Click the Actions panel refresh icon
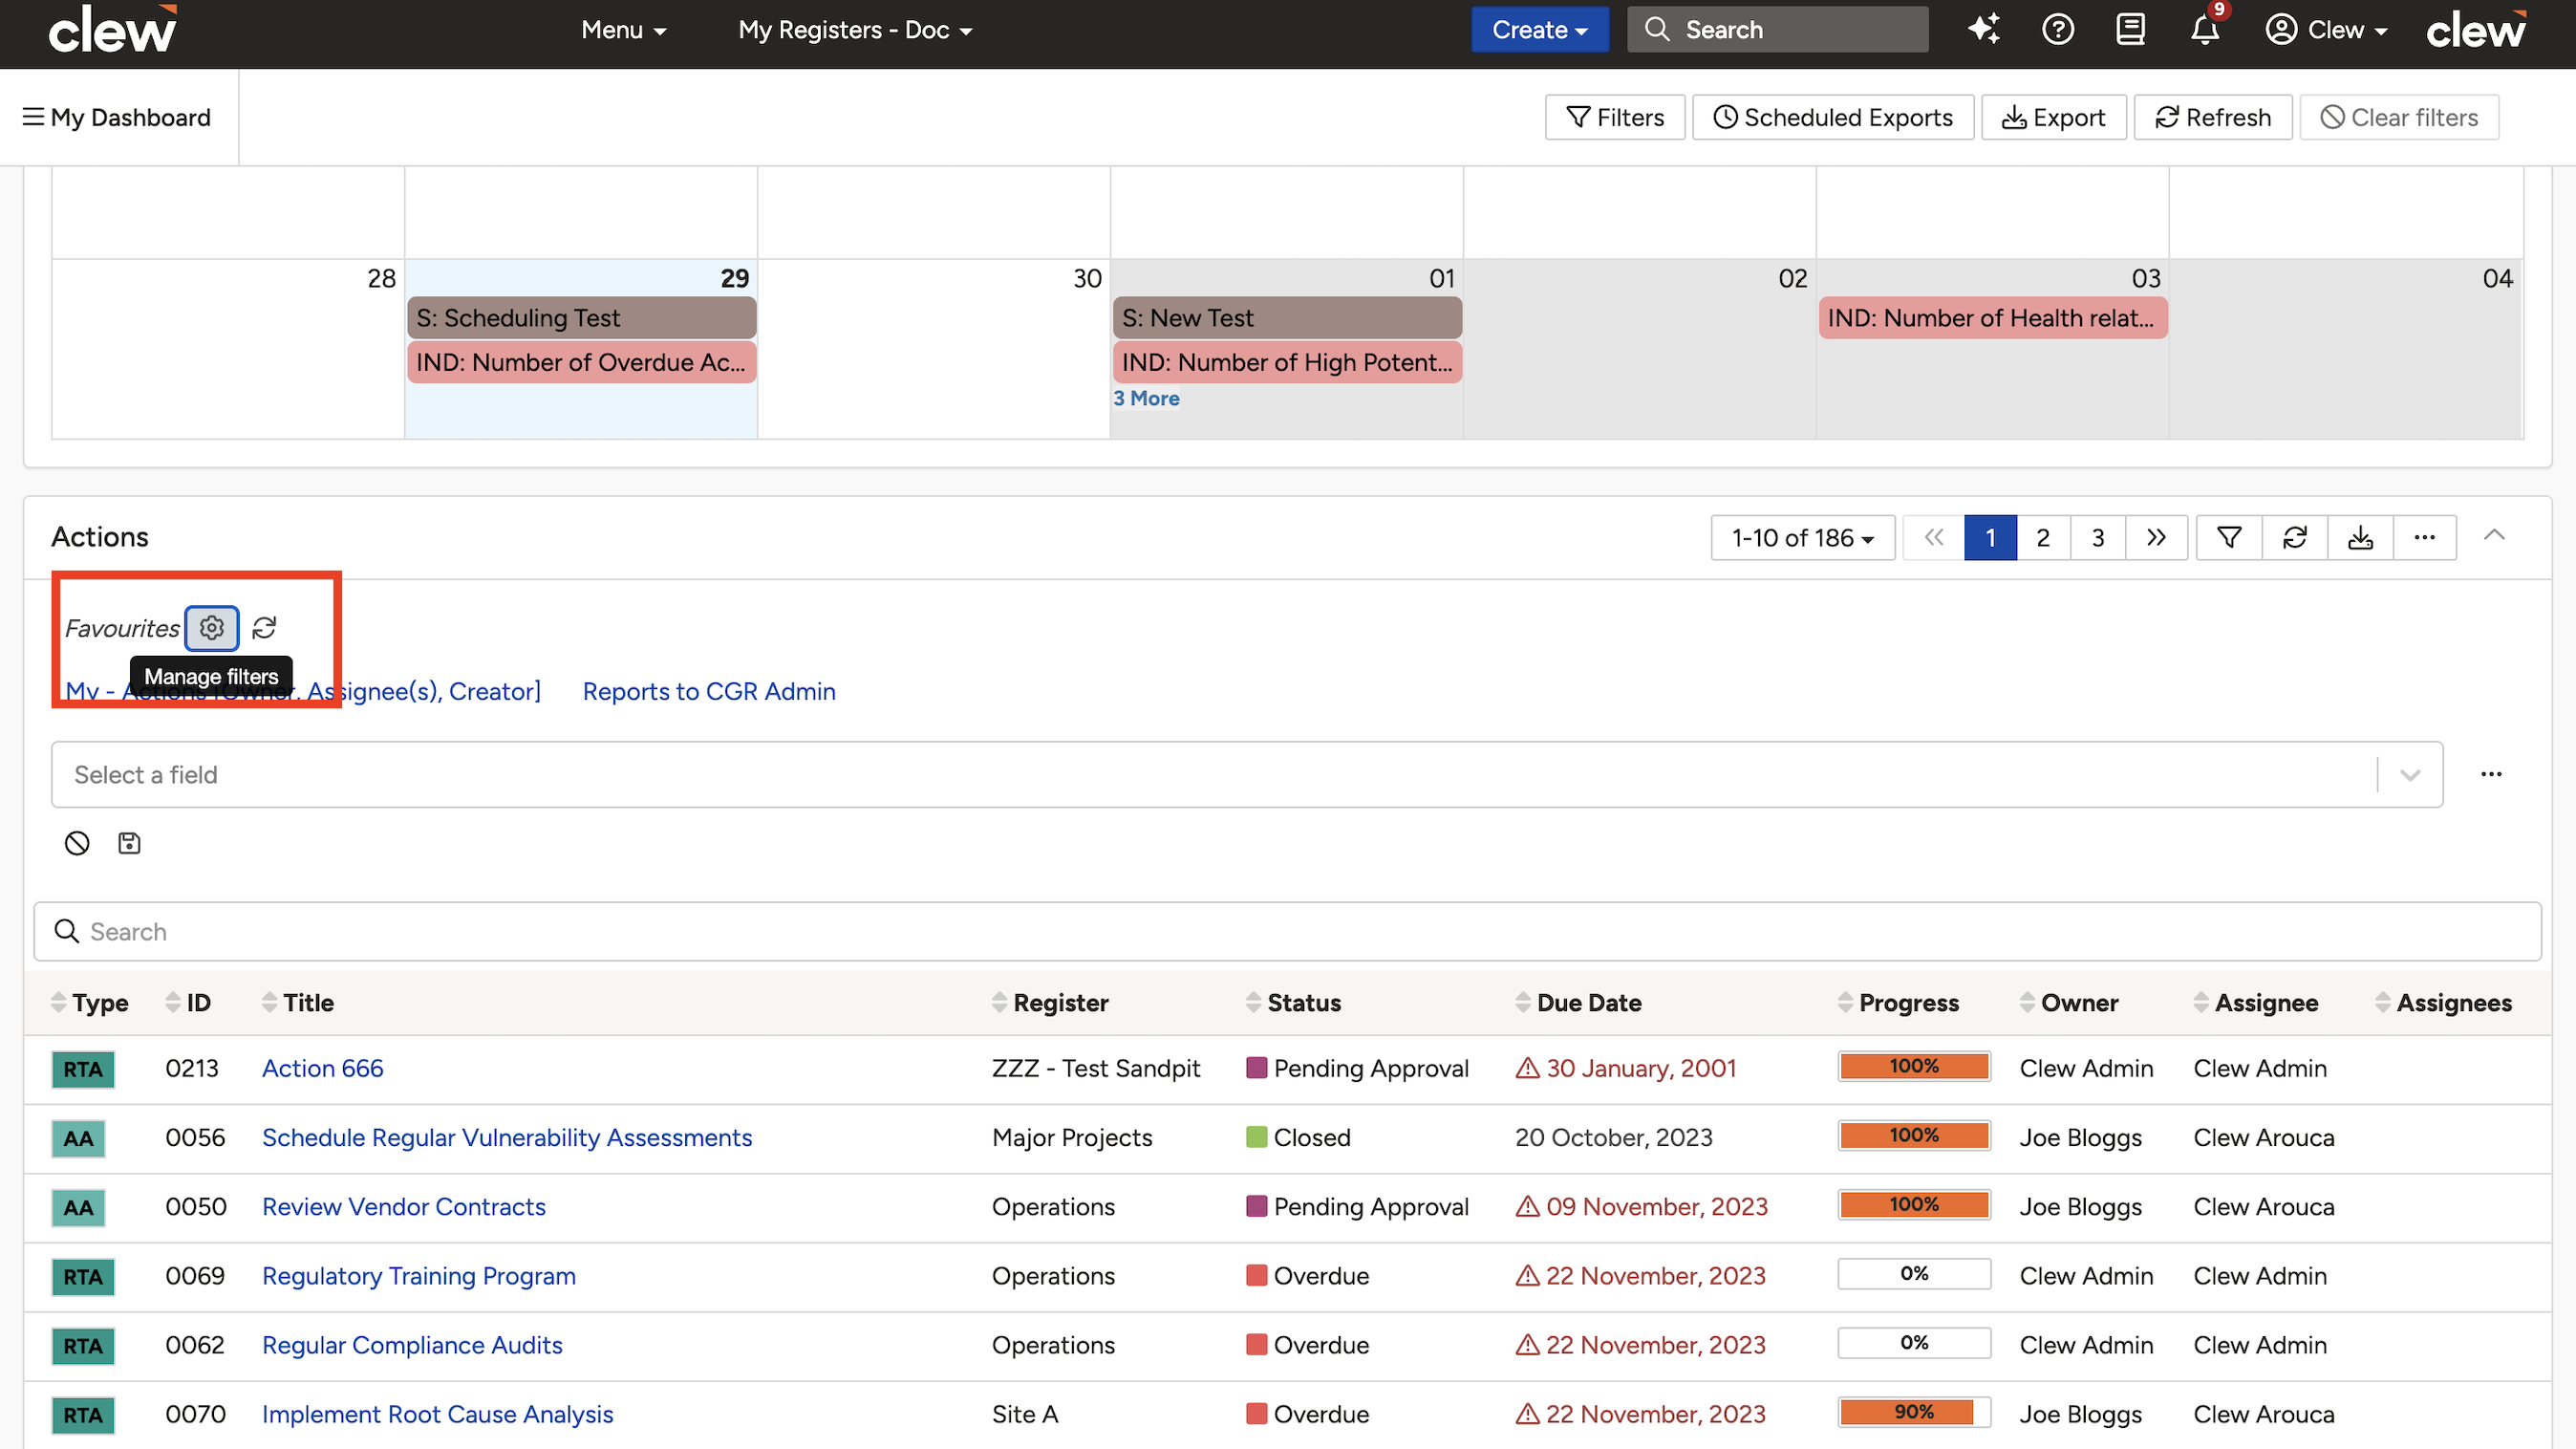 pos(2295,538)
